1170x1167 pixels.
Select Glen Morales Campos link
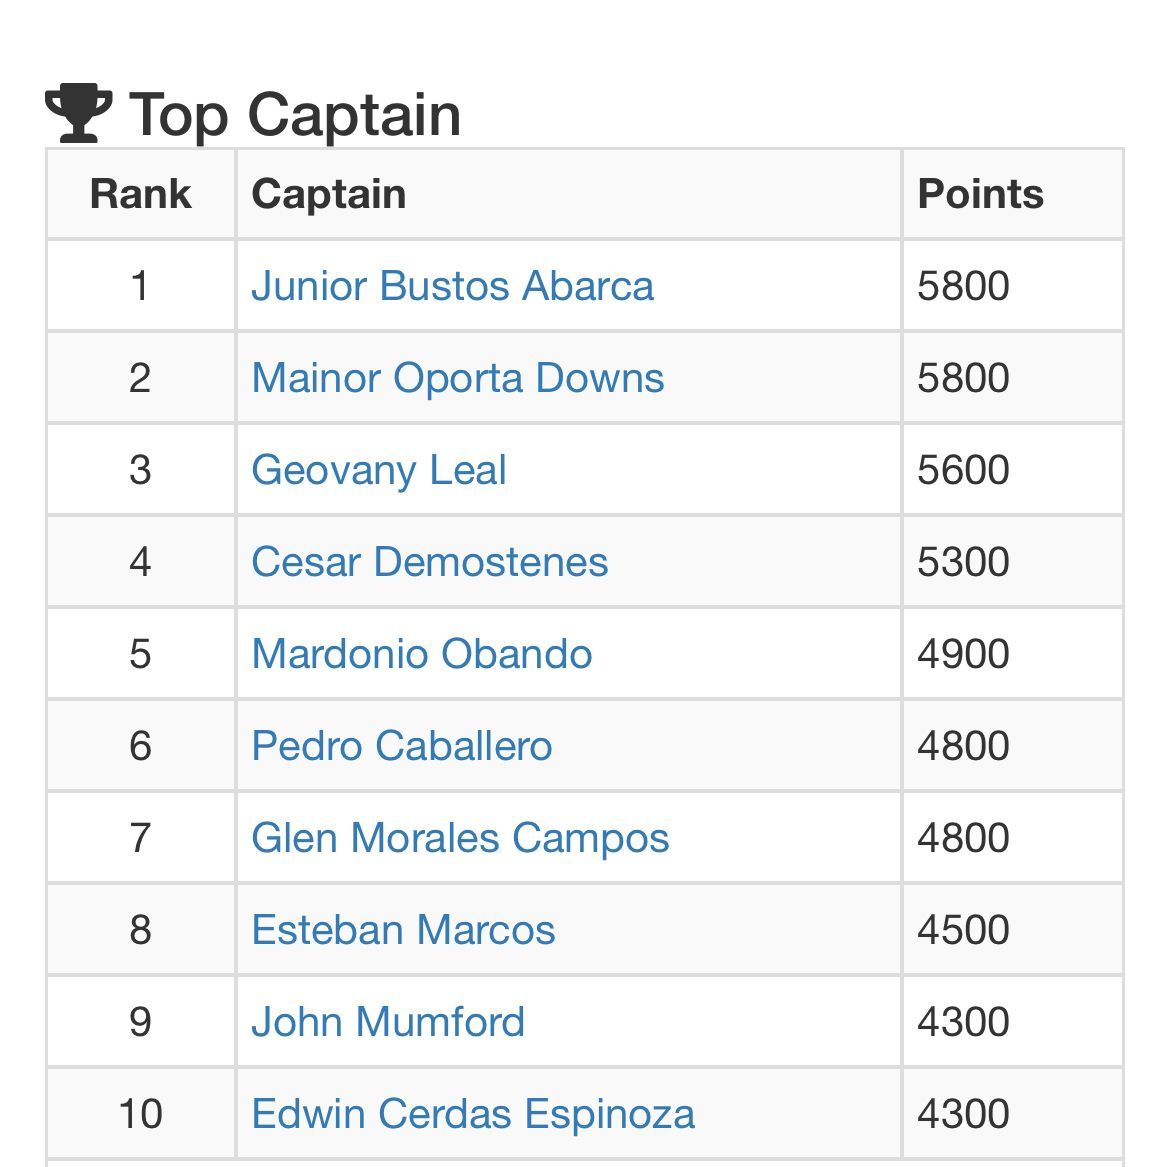click(460, 838)
